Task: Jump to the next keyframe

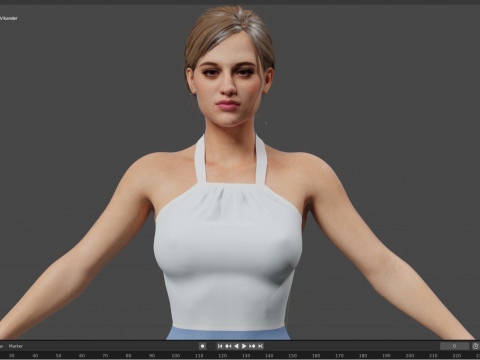Action: (x=252, y=346)
